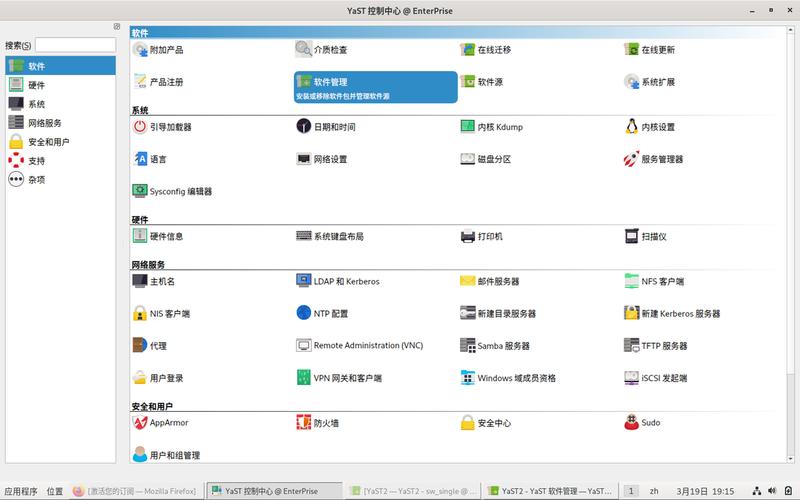800x500 pixels.
Task: Open 内核设置 kernel settings
Action: pos(649,127)
